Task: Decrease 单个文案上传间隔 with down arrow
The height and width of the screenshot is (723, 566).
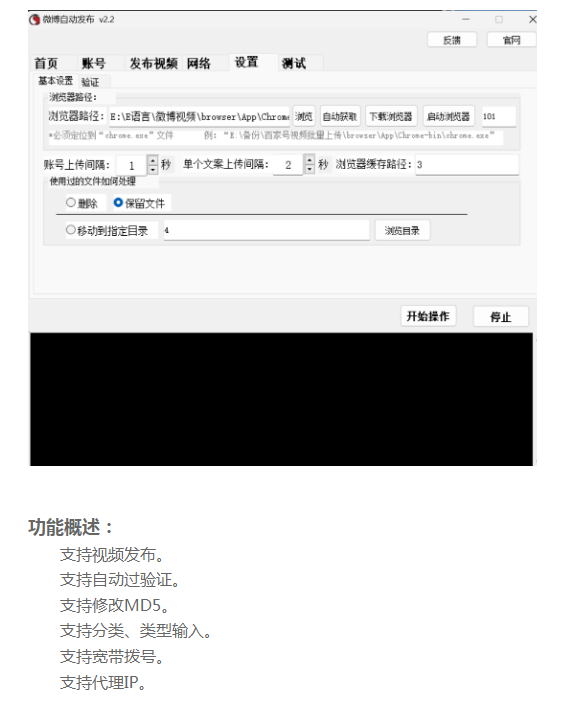Action: pos(310,169)
